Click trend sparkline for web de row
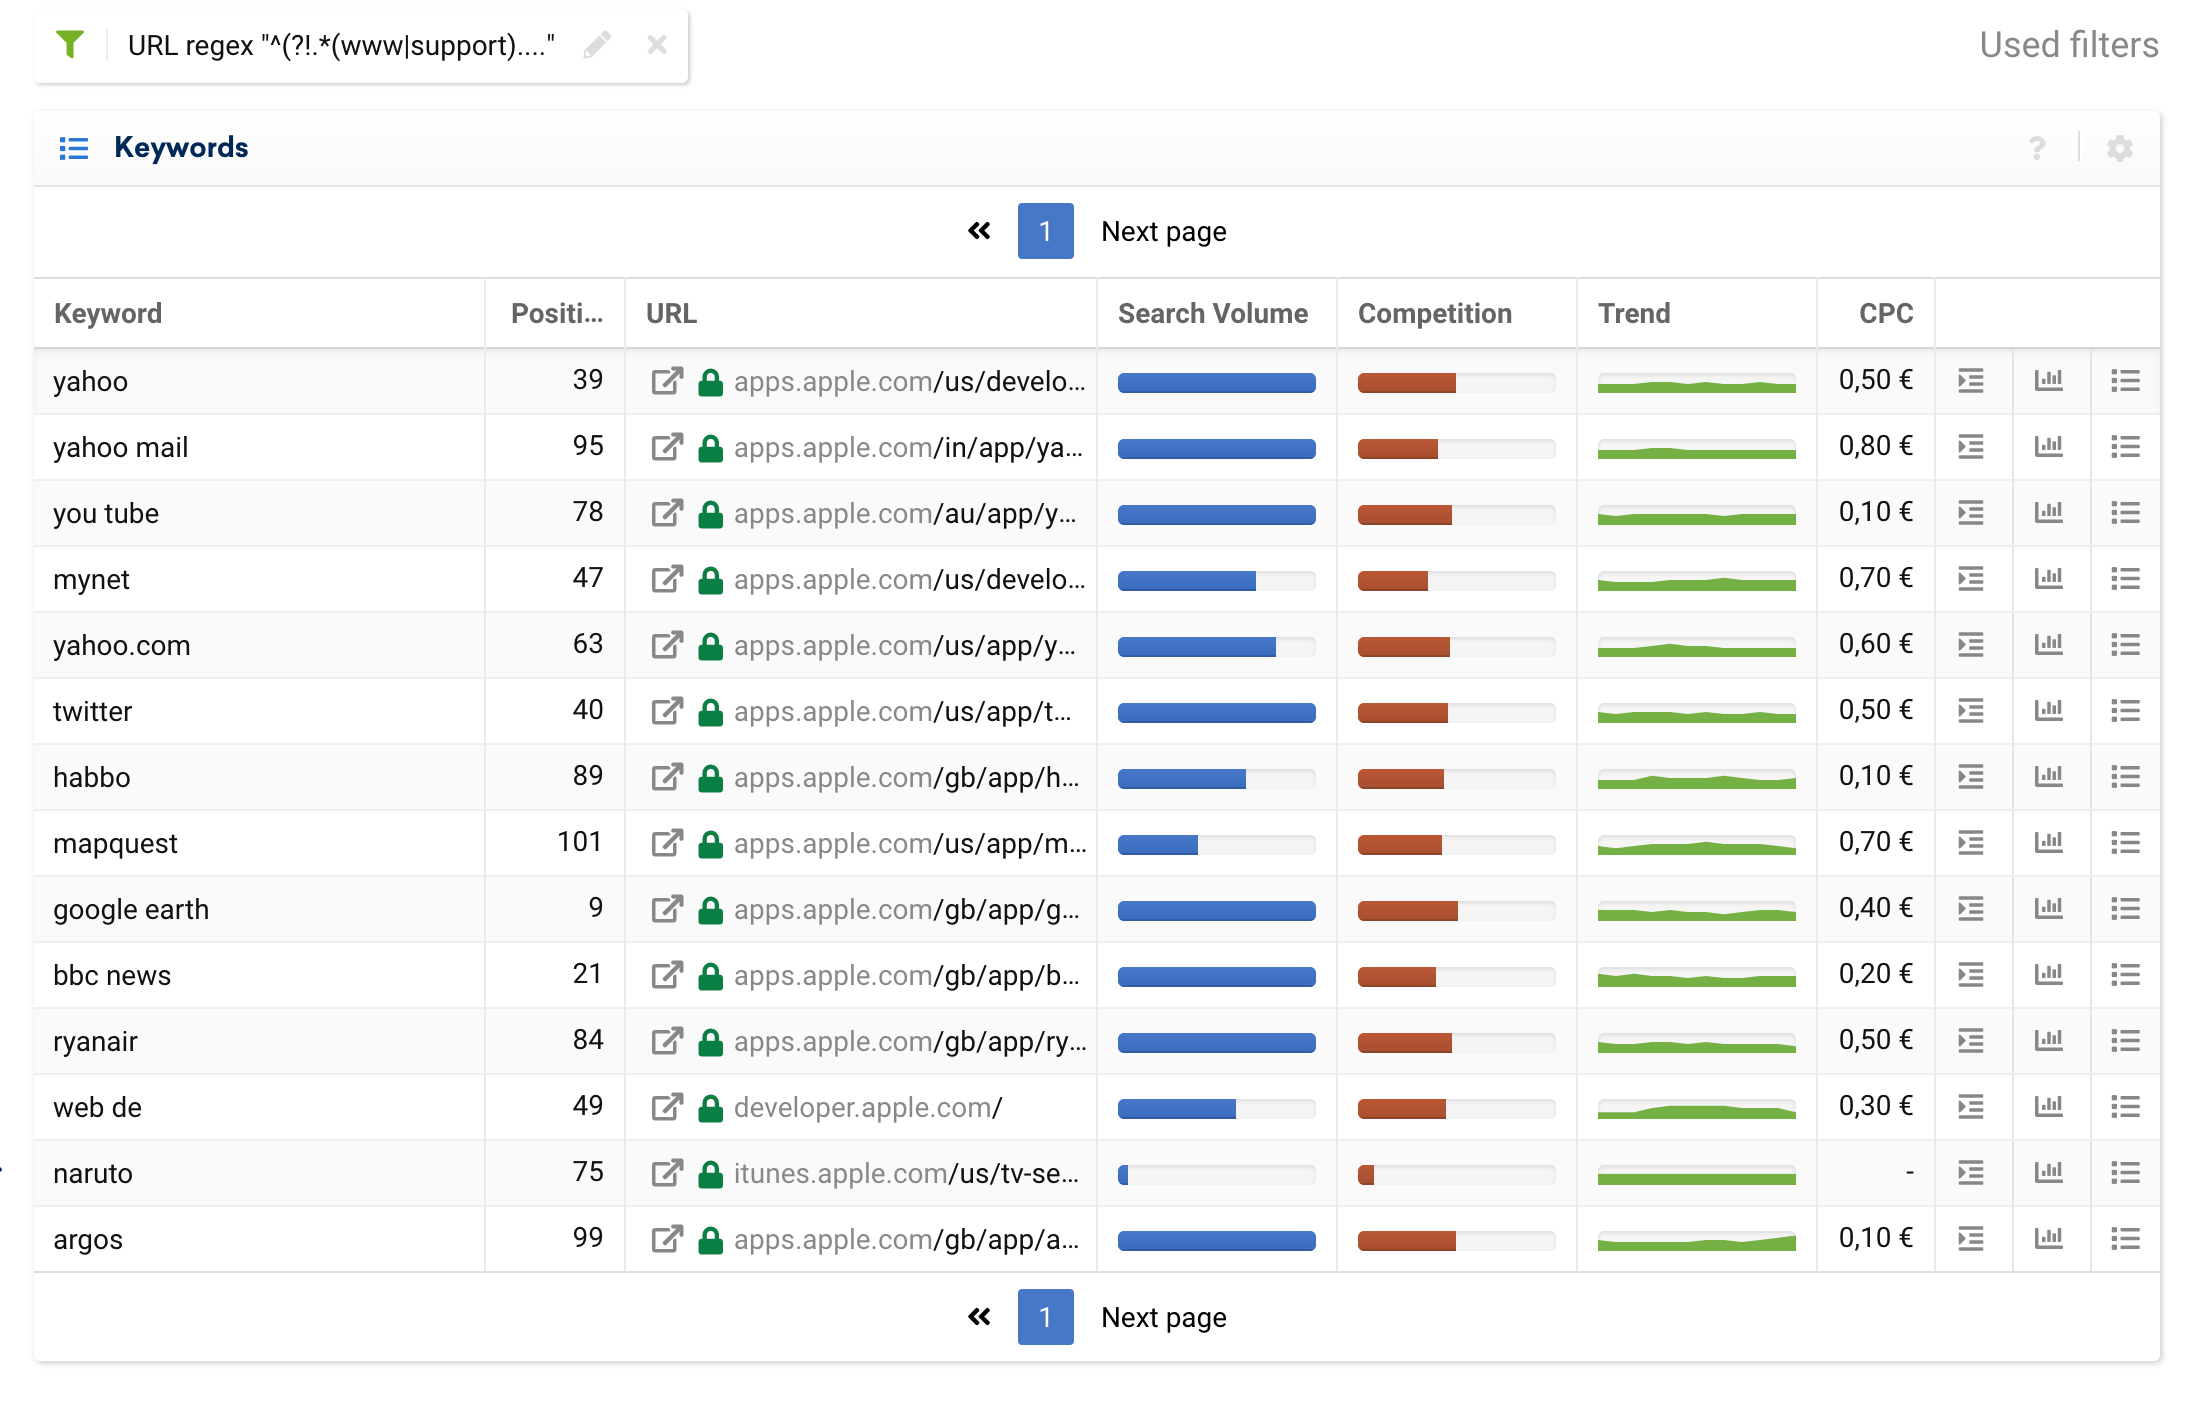 (1696, 1109)
